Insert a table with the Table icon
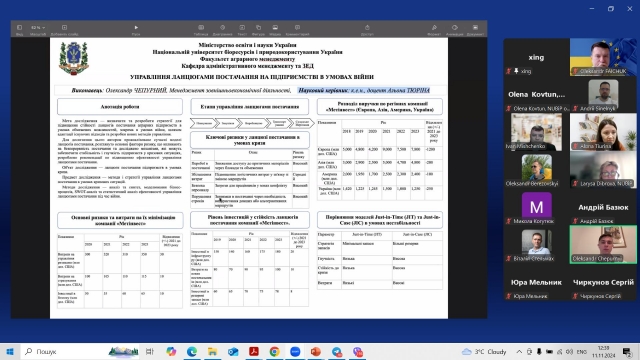The height and width of the screenshot is (360, 640). [201, 28]
